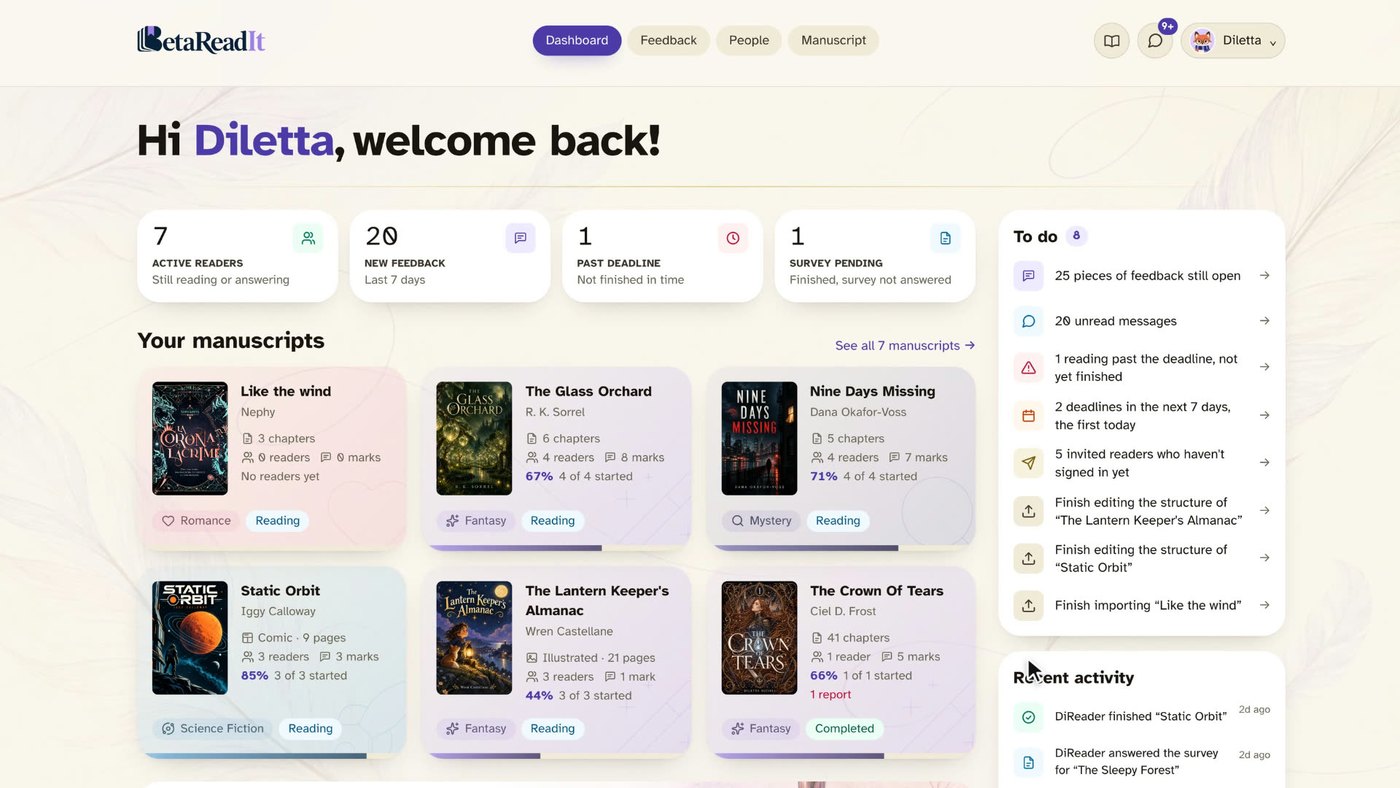Viewport: 1400px width, 788px height.
Task: Click The Crown Of Tears cover thumbnail
Action: pyautogui.click(x=759, y=638)
